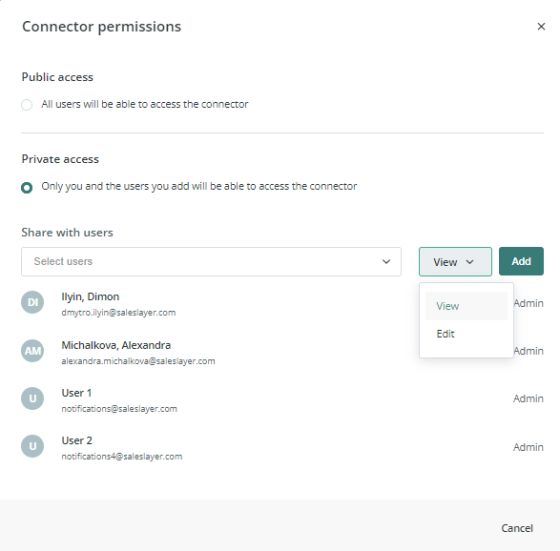
Task: Click User 2's avatar icon
Action: (x=32, y=446)
